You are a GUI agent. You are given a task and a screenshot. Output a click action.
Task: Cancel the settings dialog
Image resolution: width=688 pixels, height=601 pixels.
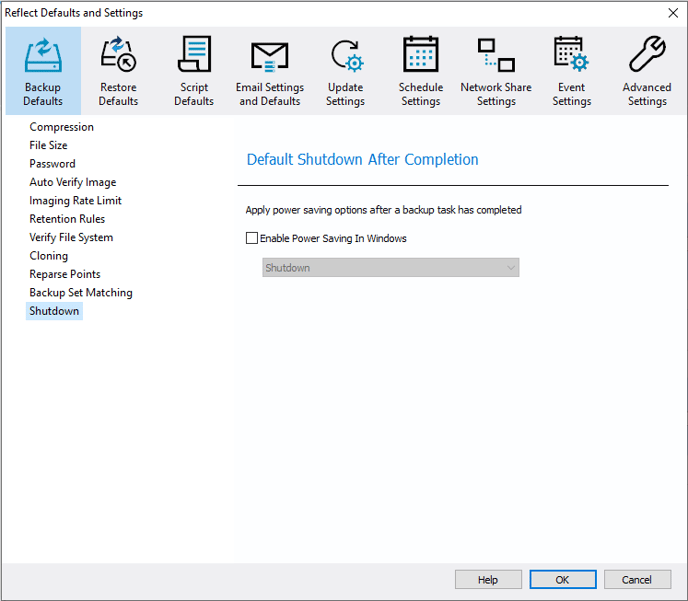[x=637, y=580]
